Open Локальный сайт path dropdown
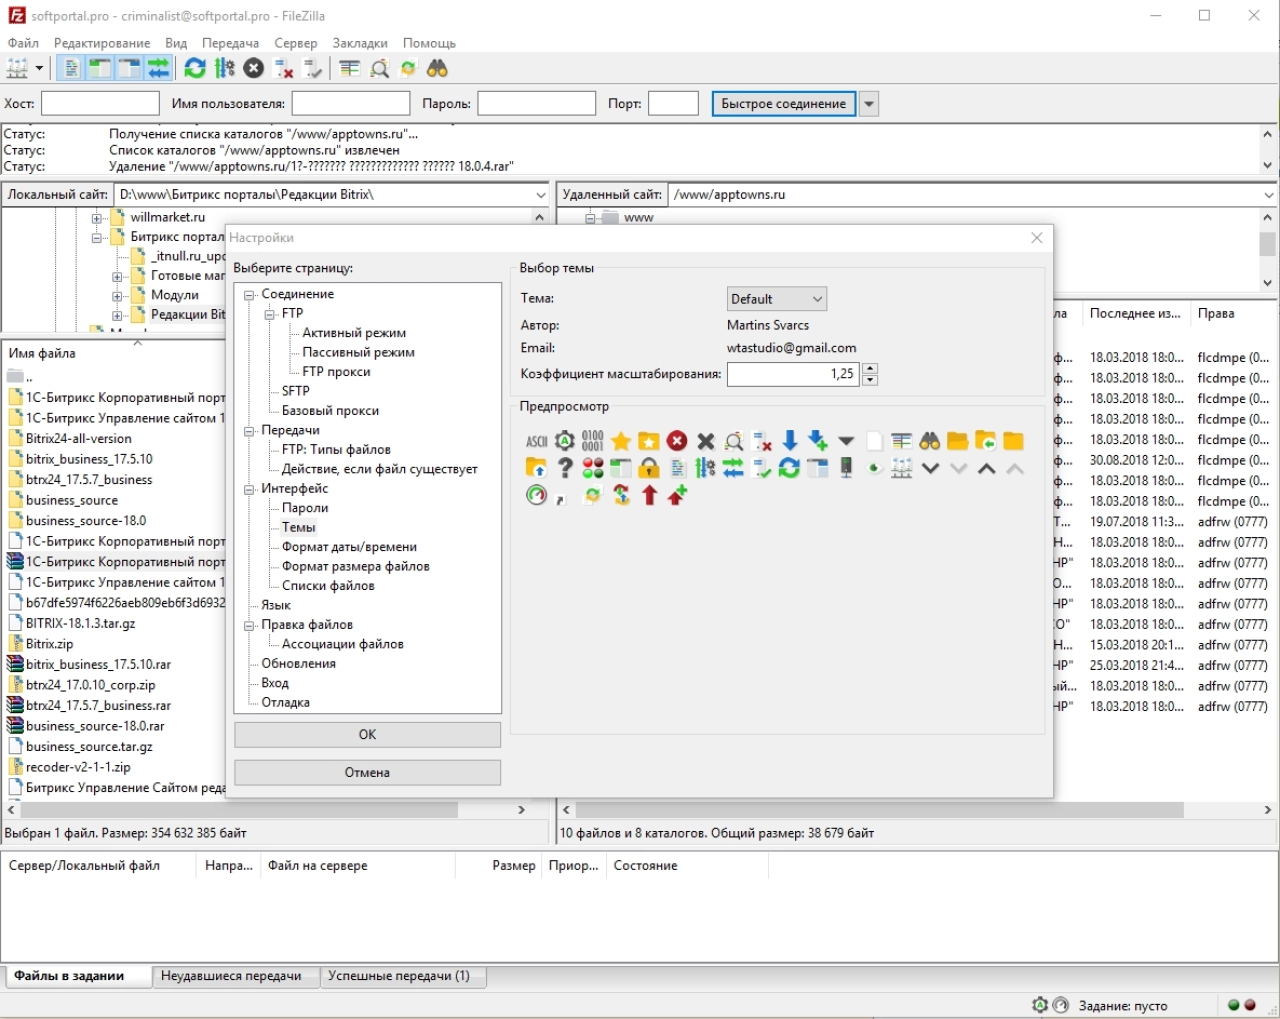The image size is (1280, 1019). tap(541, 195)
